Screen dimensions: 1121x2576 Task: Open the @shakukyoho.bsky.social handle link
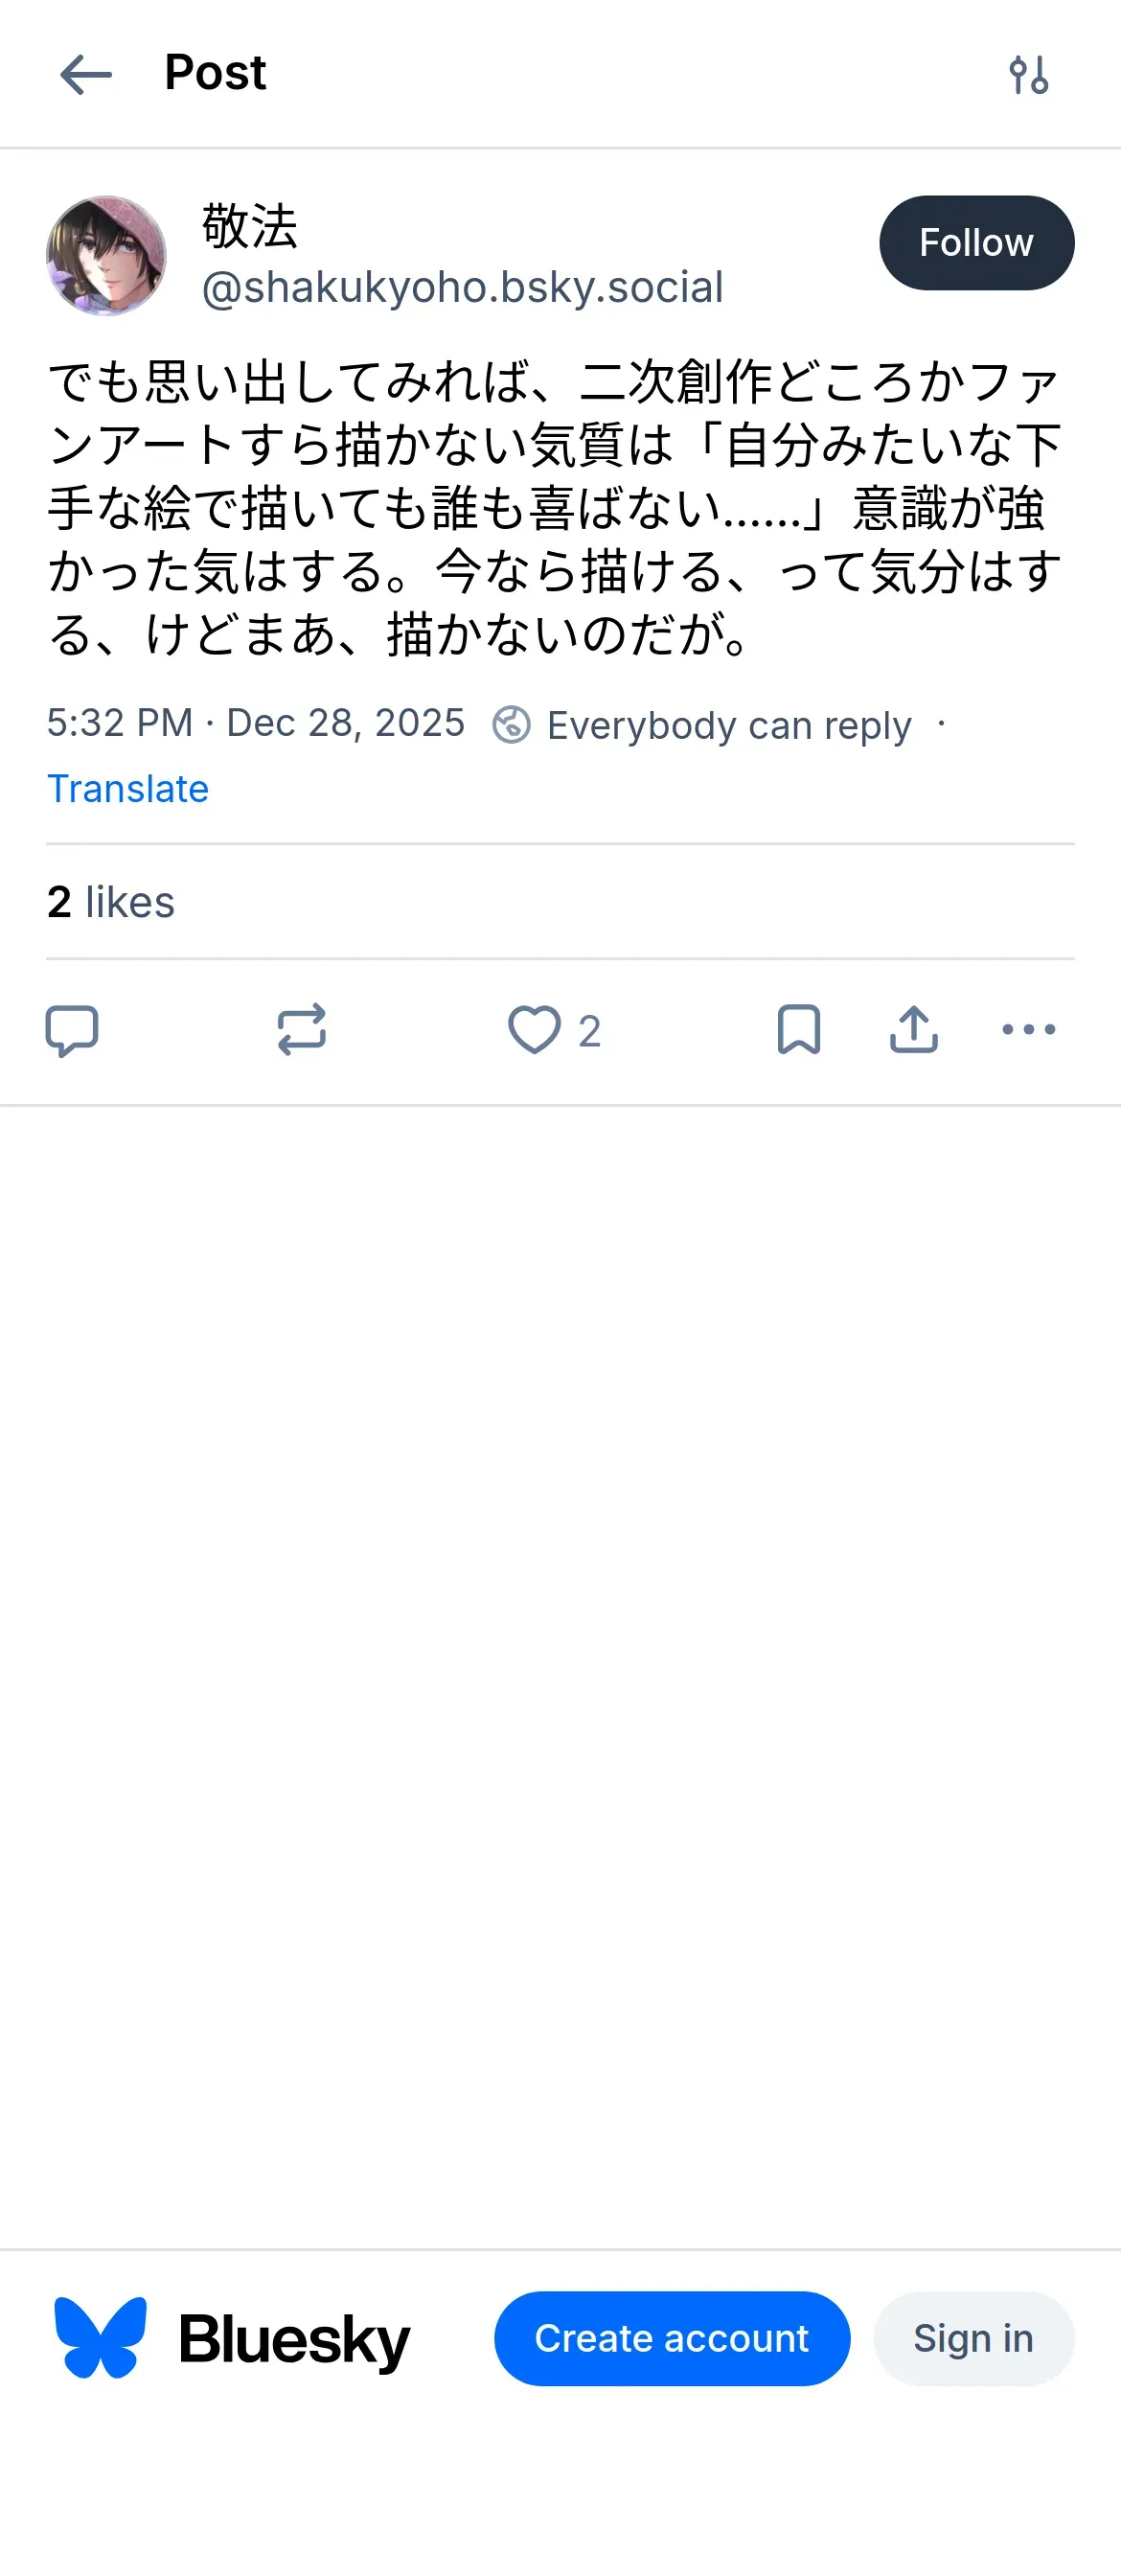[x=462, y=288]
